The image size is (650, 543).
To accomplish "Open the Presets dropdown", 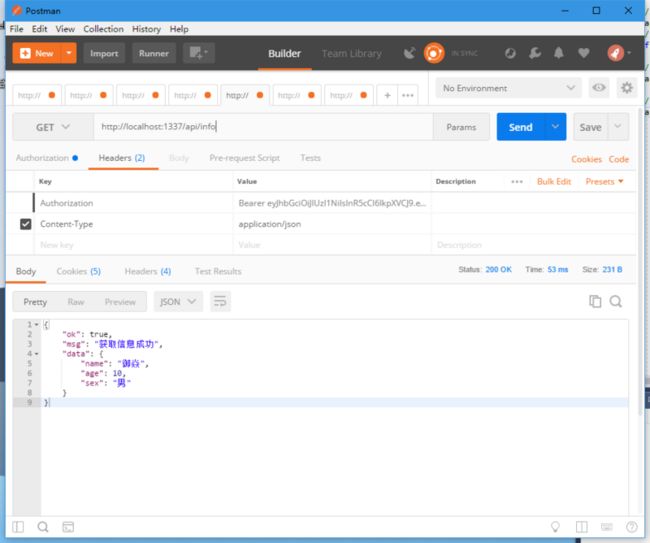I will 604,182.
